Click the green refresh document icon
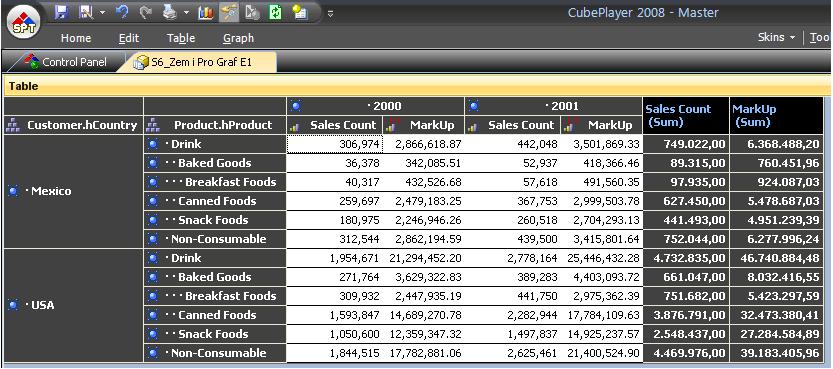Screen dimensions: 833x369 tap(275, 12)
